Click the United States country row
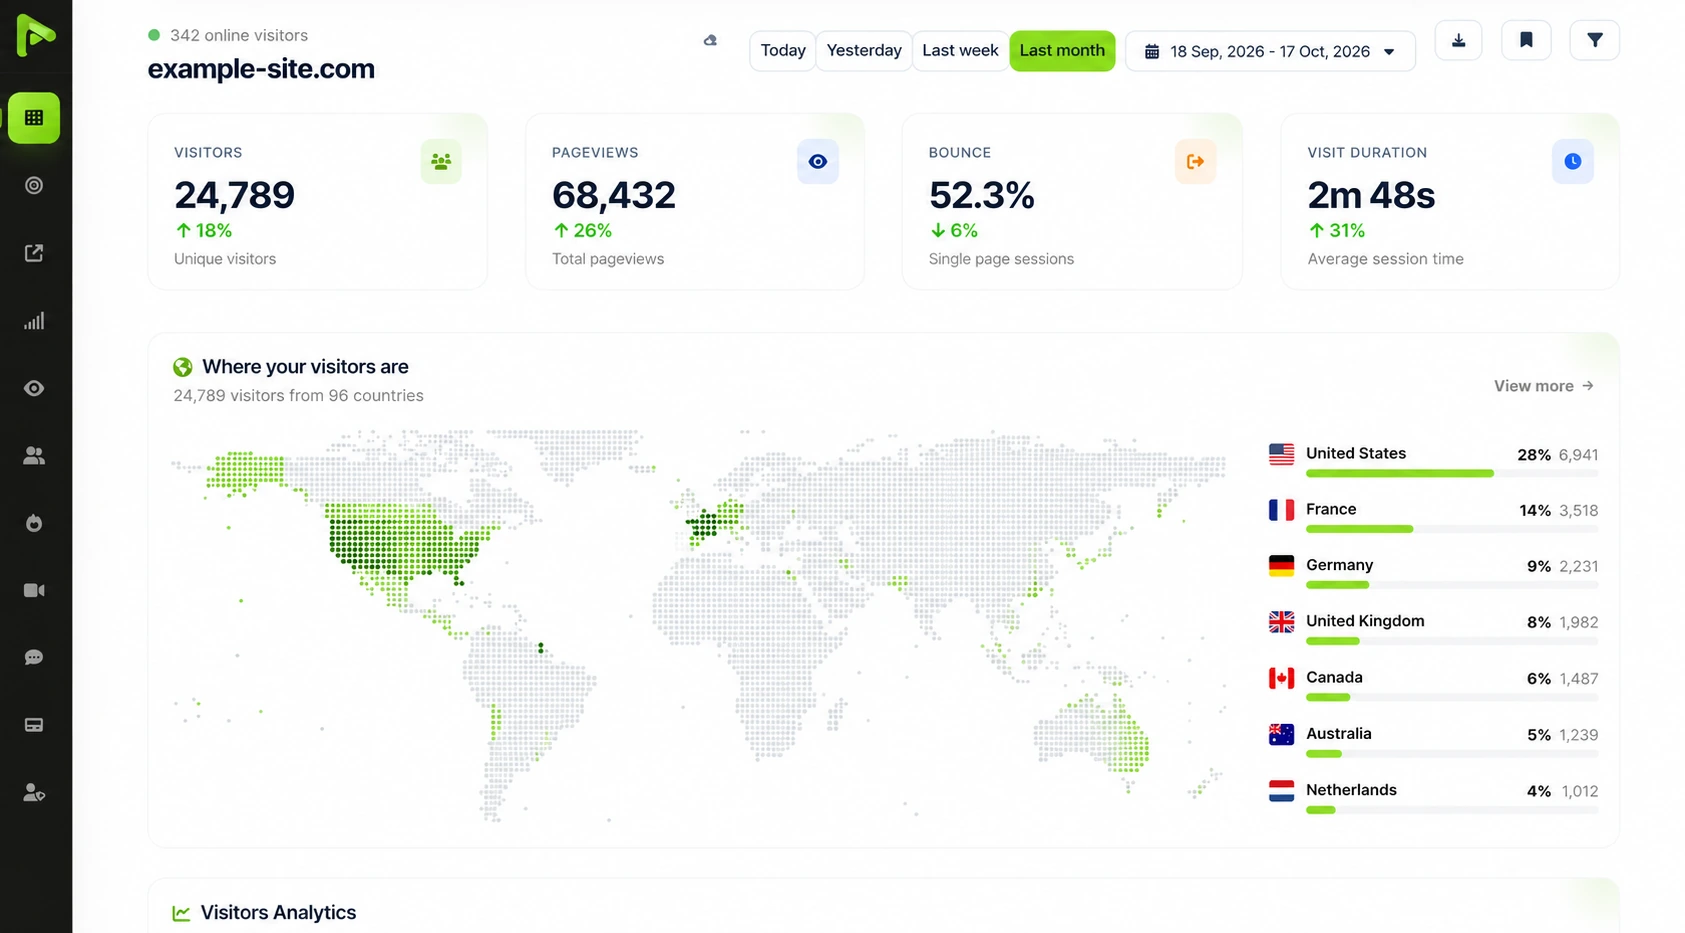This screenshot has height=933, width=1685. point(1433,460)
